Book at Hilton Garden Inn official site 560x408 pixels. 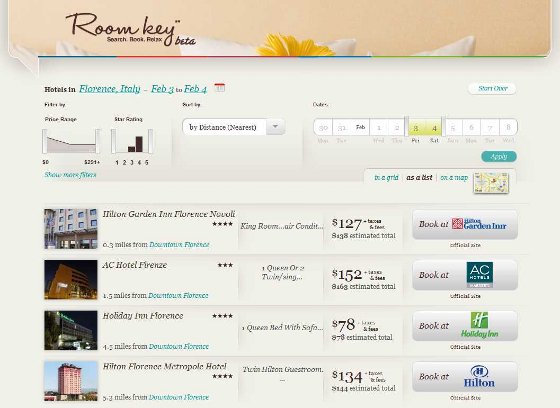click(x=465, y=224)
